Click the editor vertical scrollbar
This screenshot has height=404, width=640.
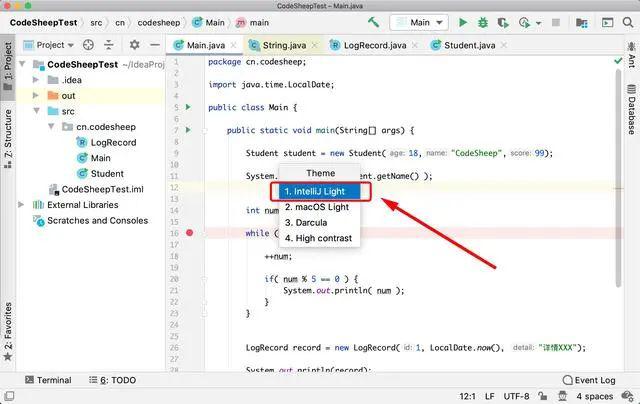tap(618, 178)
